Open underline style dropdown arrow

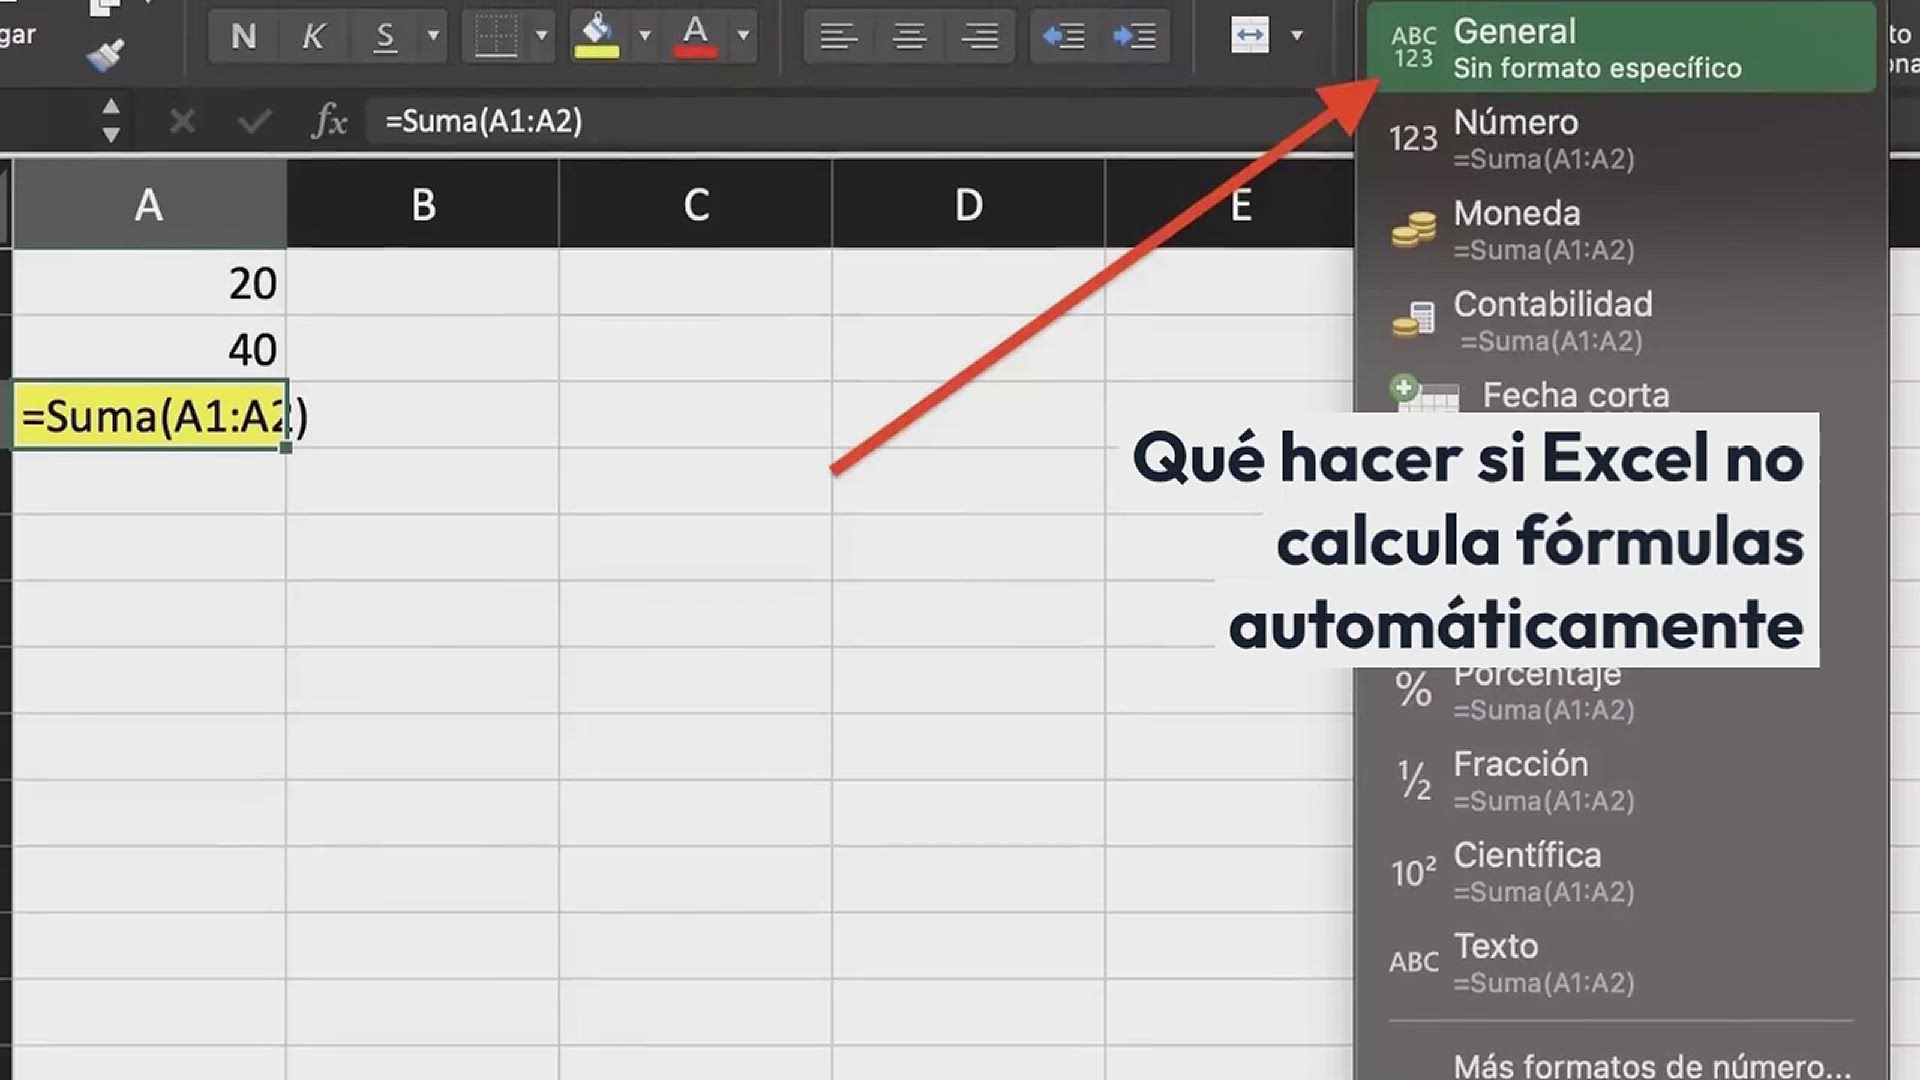(x=433, y=37)
